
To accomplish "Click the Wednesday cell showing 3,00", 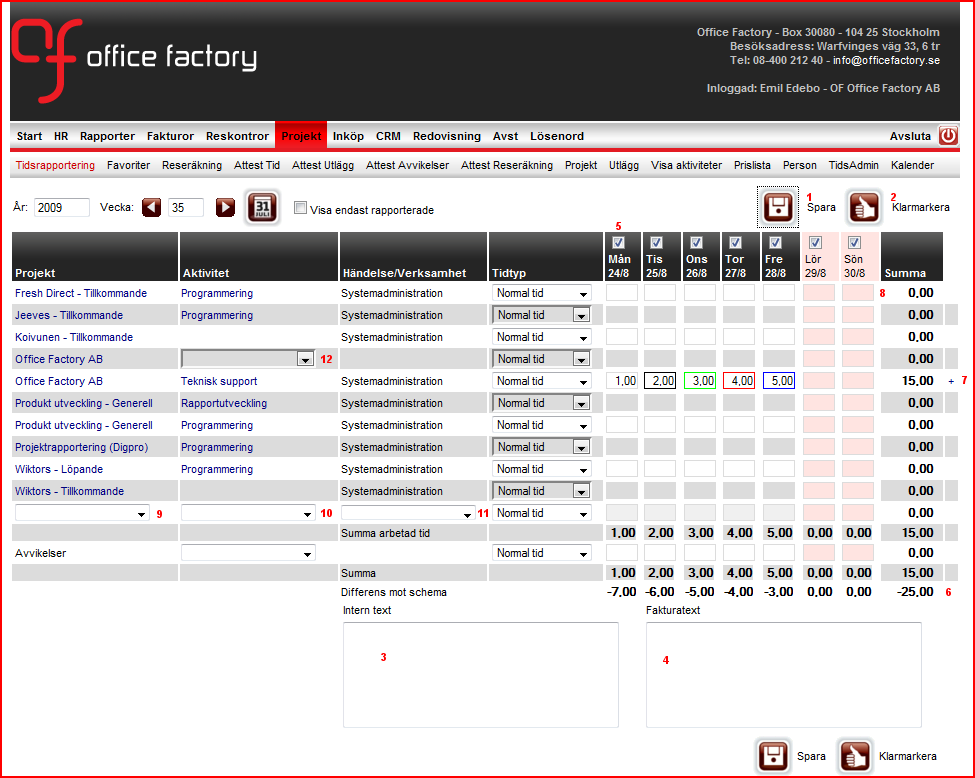I will pyautogui.click(x=700, y=381).
